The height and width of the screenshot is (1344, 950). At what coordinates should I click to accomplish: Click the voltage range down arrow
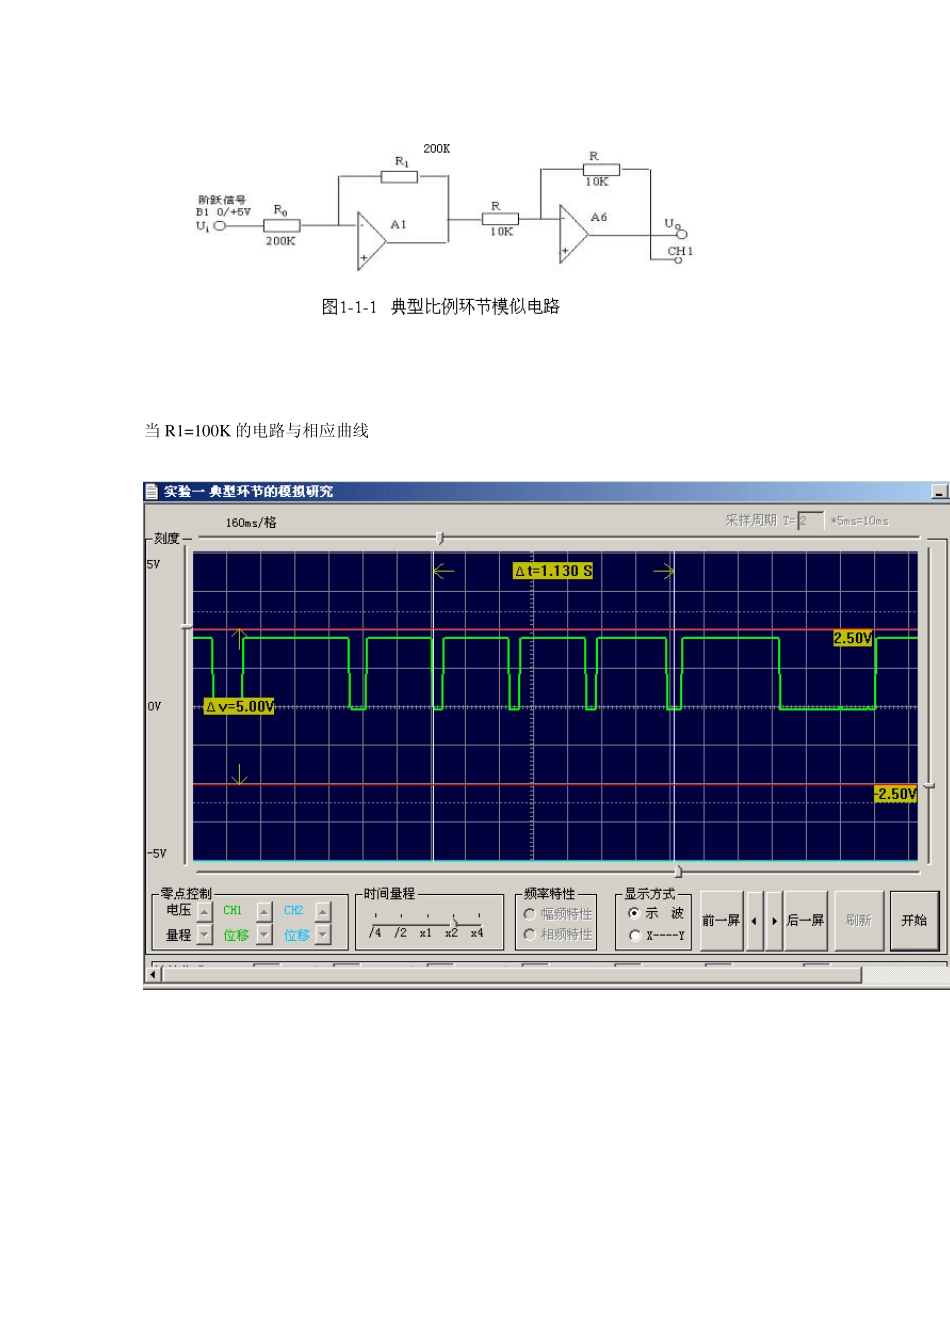coord(204,935)
